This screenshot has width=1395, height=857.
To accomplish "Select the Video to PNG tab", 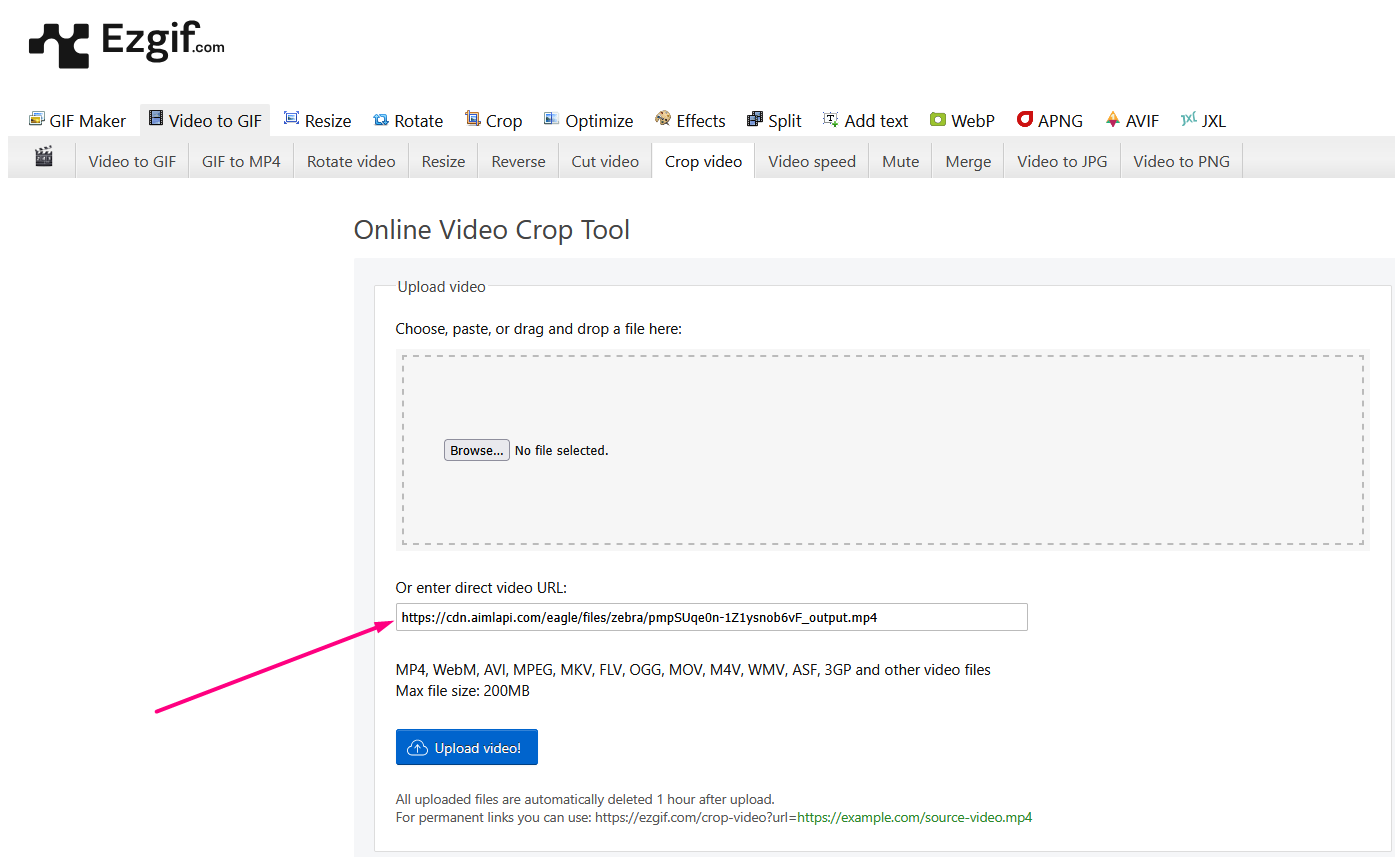I will (x=1181, y=161).
